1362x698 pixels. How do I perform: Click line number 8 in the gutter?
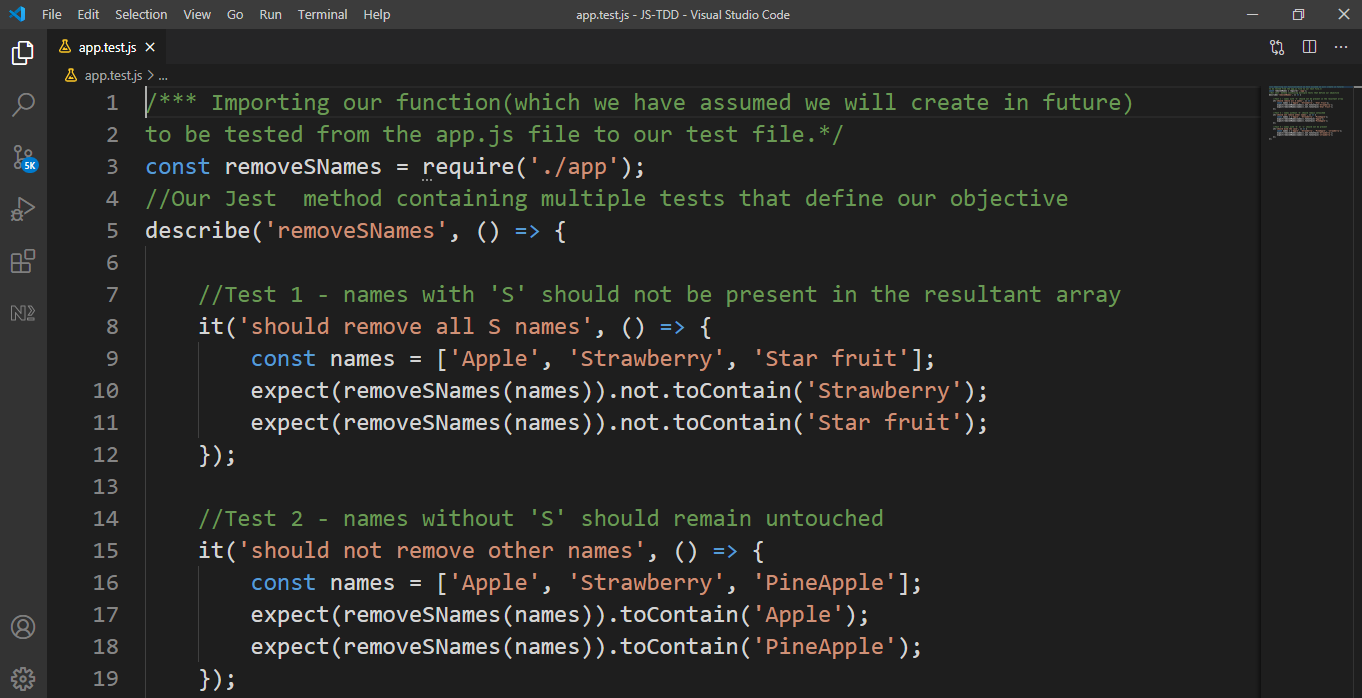tap(112, 327)
